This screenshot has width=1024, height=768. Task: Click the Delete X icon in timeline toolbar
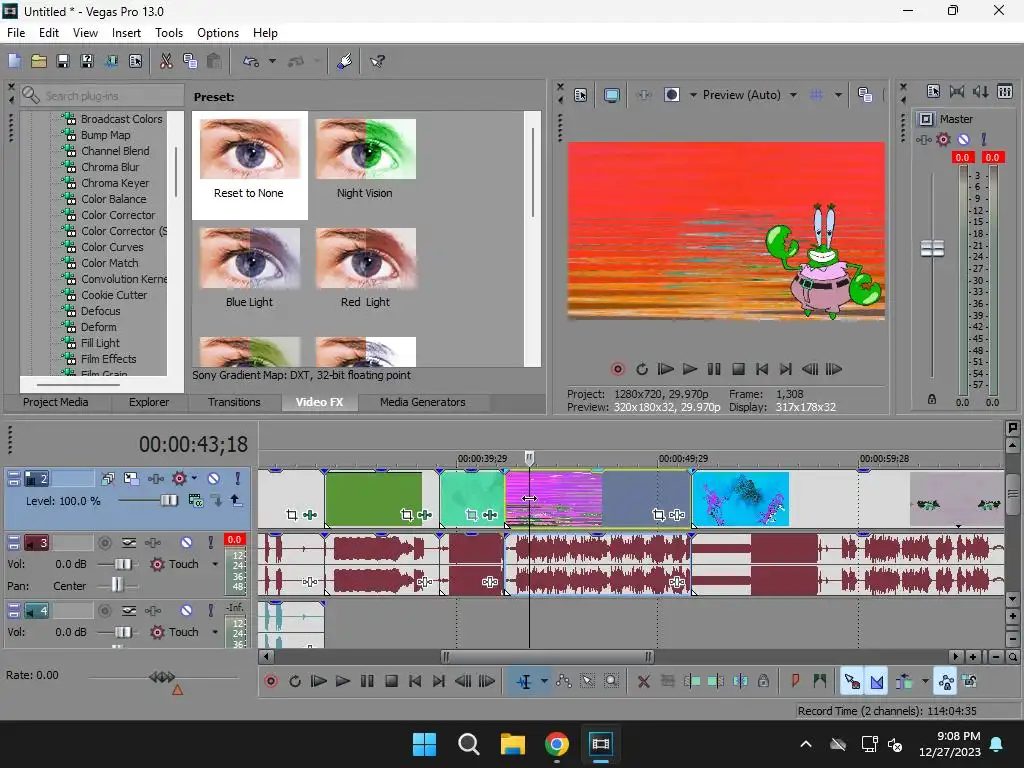point(643,682)
